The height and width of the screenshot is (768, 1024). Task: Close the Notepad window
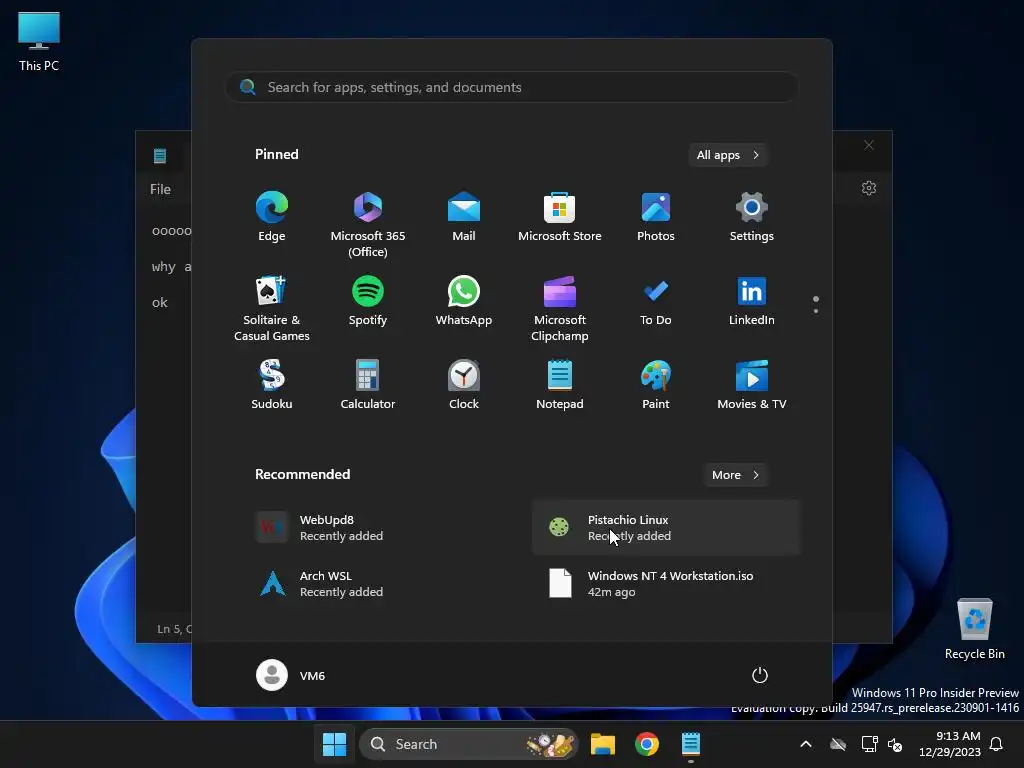869,145
